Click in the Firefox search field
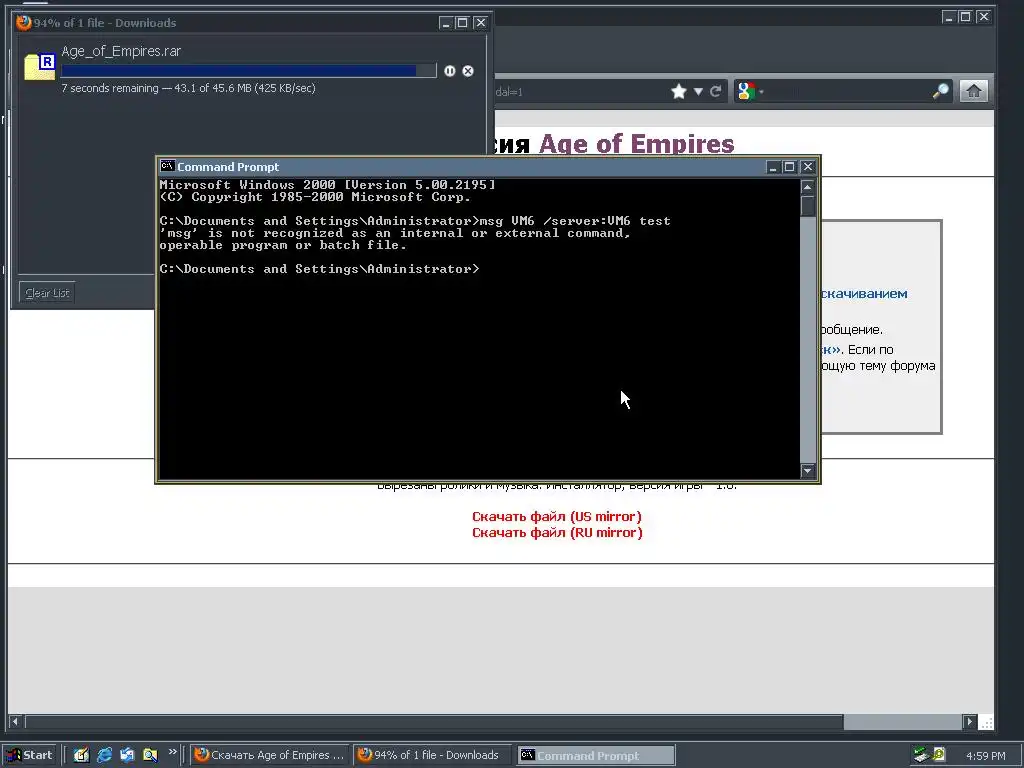Image resolution: width=1024 pixels, height=768 pixels. [847, 91]
